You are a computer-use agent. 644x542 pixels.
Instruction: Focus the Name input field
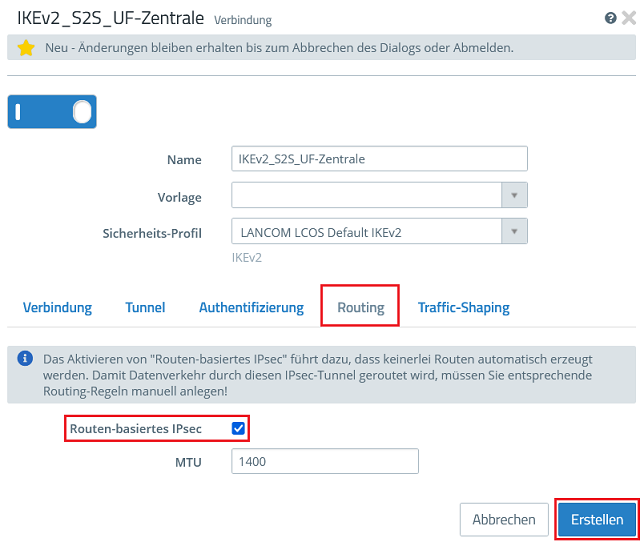(x=378, y=159)
